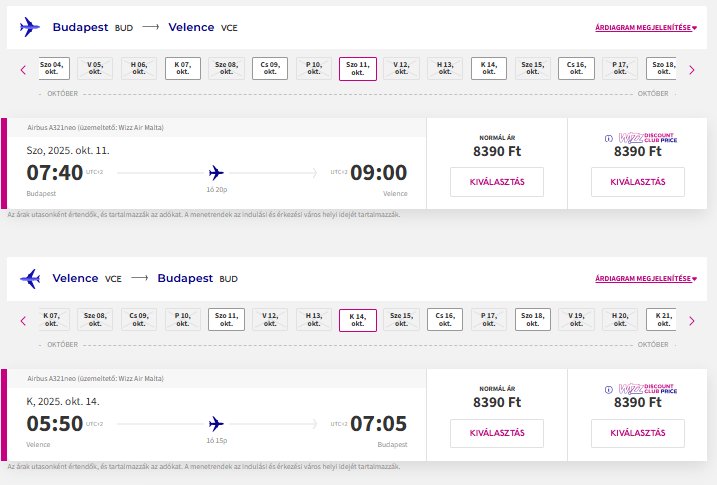
Task: Click the airplane icon beside Velence–Budapest header
Action: (x=30, y=278)
